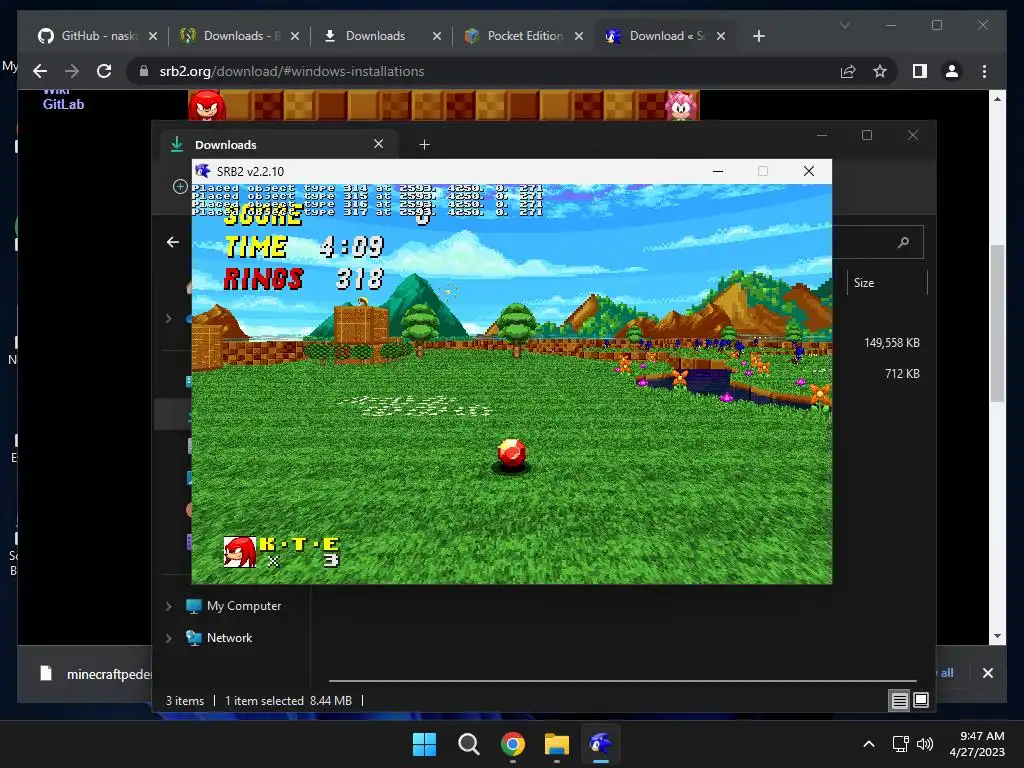1024x768 pixels.
Task: Close File Explorer Downloads tab
Action: [378, 144]
